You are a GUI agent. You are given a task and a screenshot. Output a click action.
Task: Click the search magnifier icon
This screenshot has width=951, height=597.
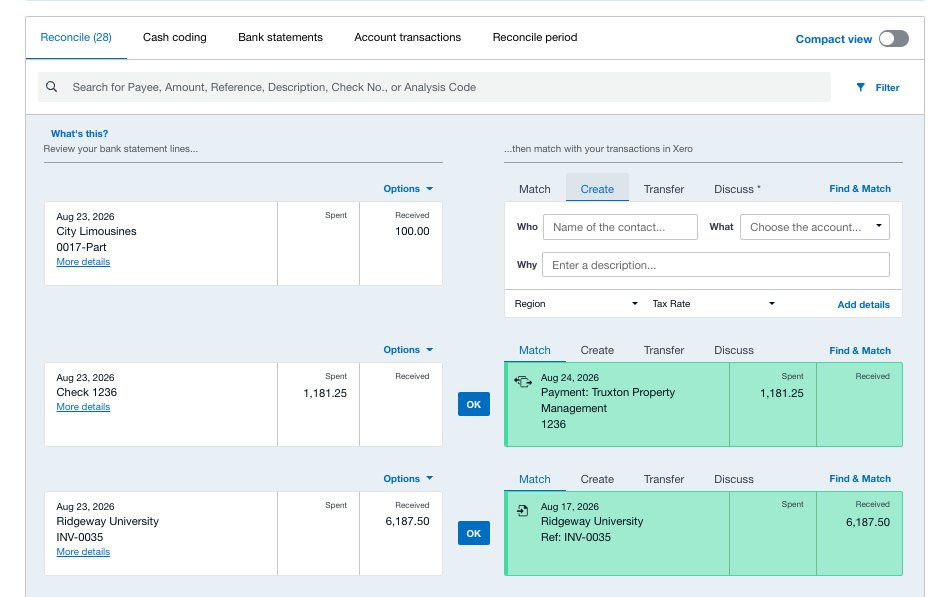[x=52, y=87]
